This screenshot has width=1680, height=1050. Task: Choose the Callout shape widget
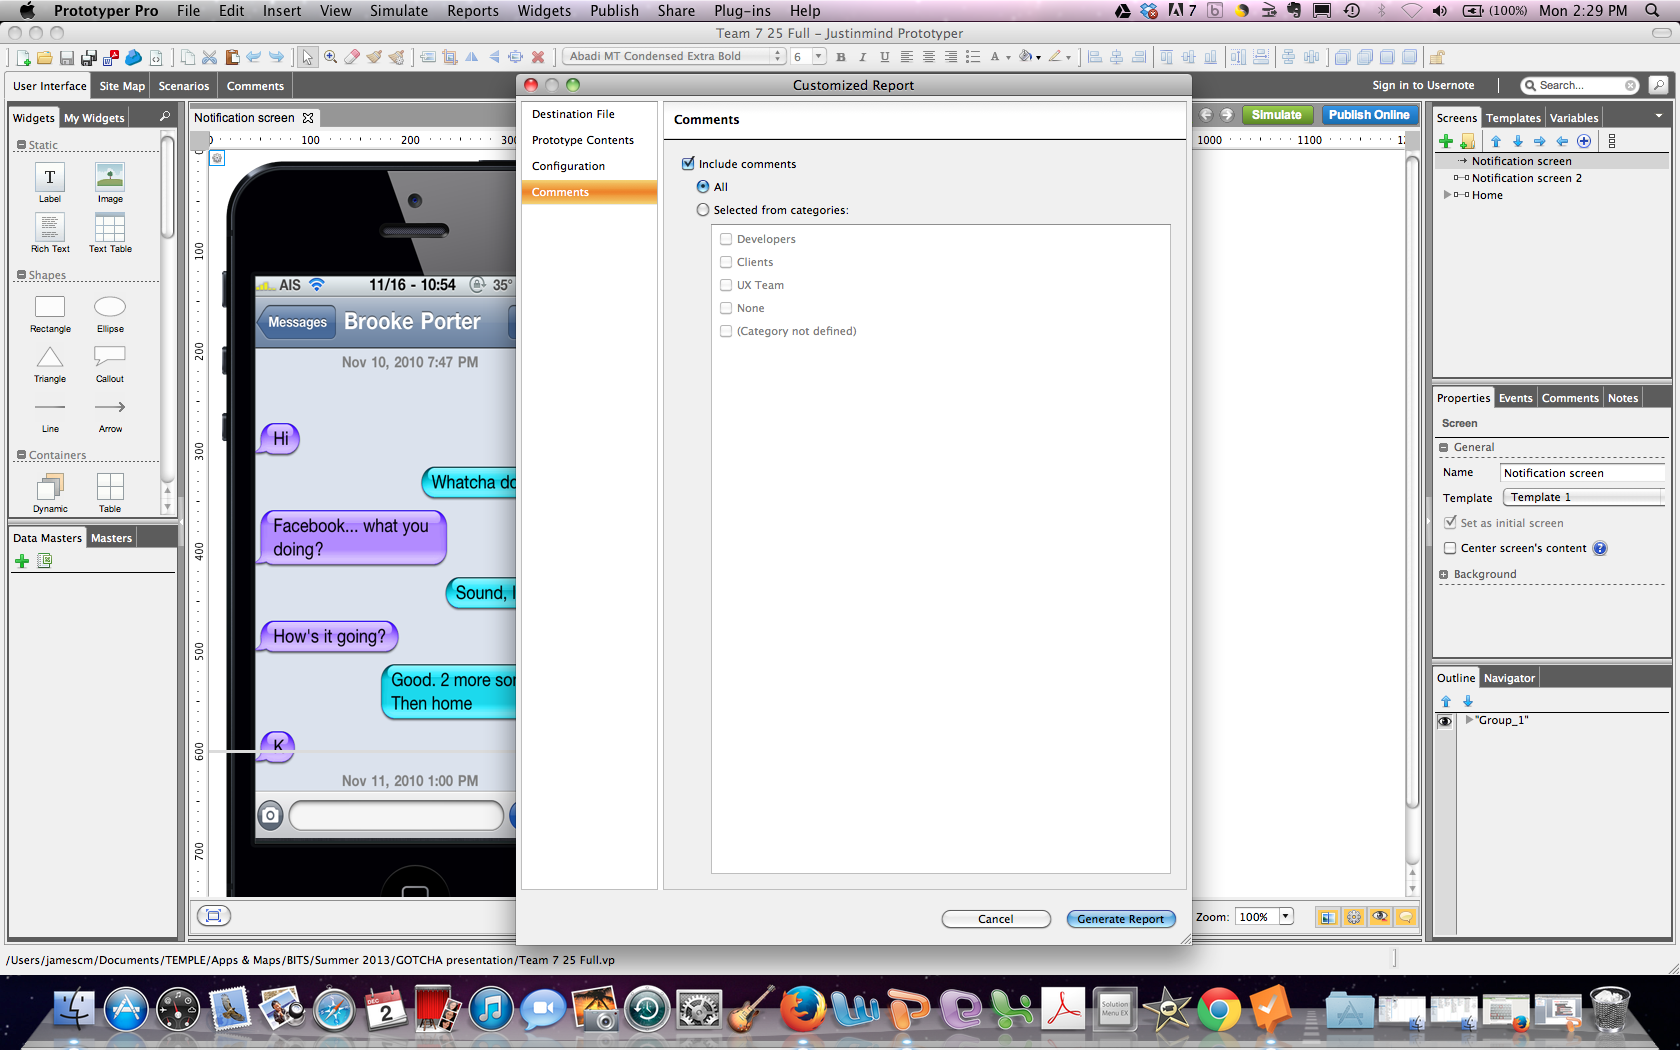(x=110, y=357)
